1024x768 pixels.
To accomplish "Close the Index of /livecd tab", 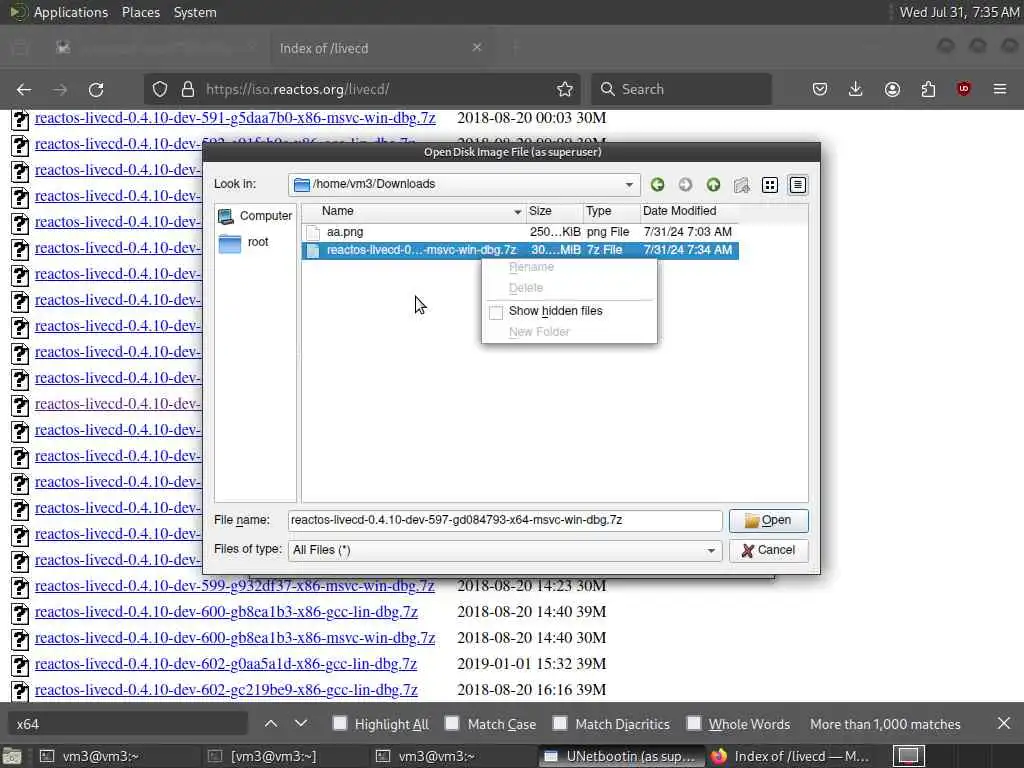I will pyautogui.click(x=477, y=48).
